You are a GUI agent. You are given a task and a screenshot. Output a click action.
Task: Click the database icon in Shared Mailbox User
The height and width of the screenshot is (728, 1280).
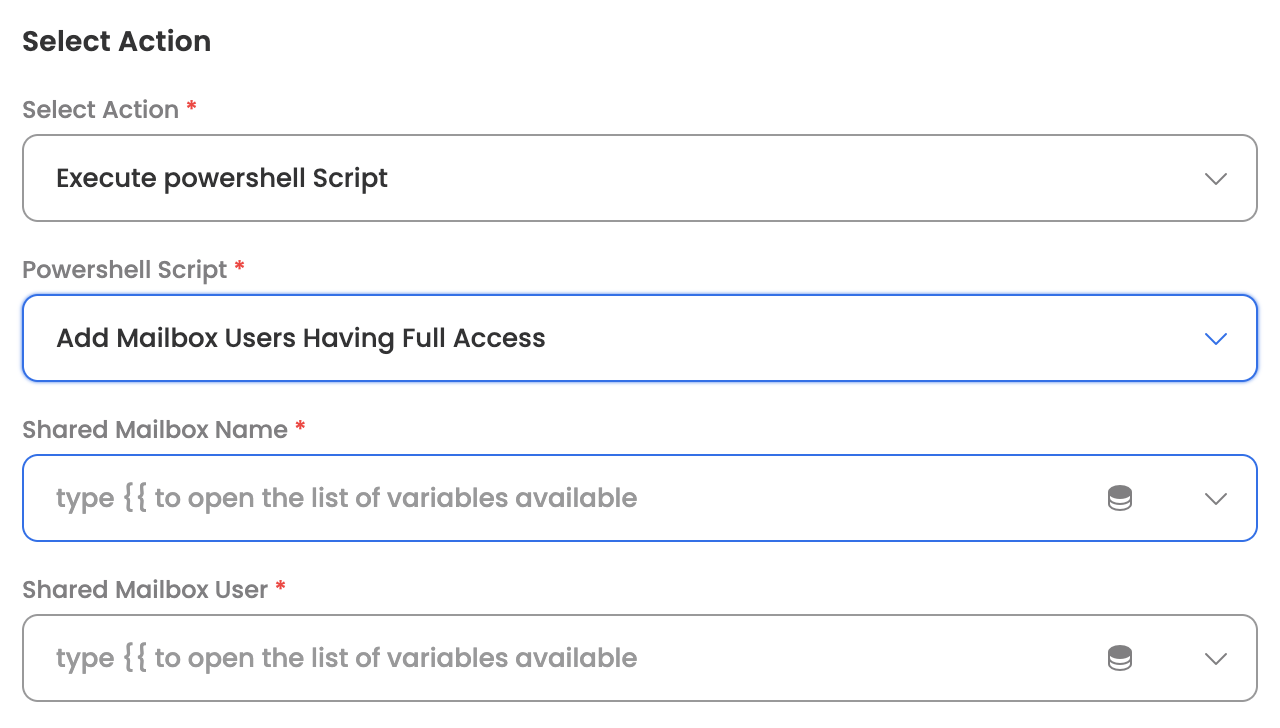(x=1120, y=658)
